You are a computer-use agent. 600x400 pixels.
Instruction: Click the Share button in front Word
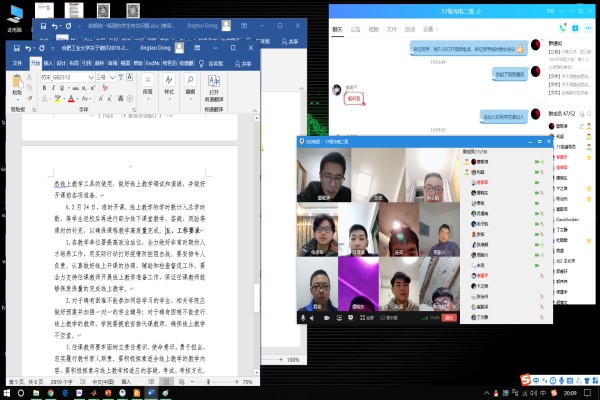point(243,64)
